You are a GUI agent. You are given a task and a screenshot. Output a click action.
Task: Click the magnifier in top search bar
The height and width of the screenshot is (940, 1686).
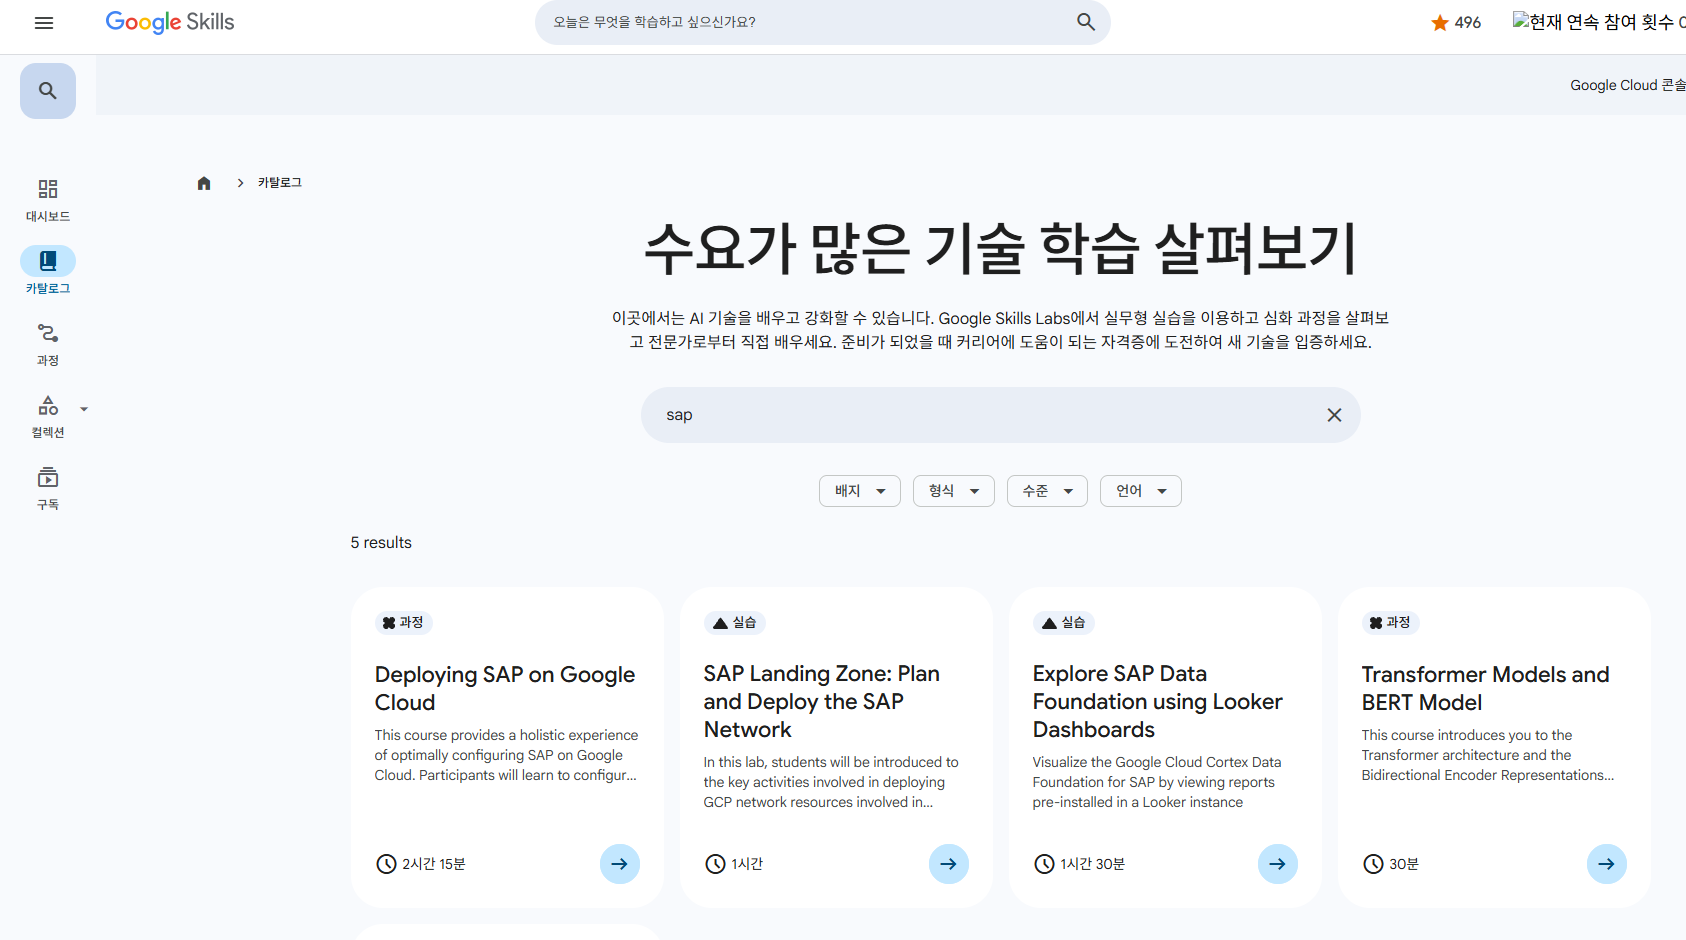[x=1086, y=22]
